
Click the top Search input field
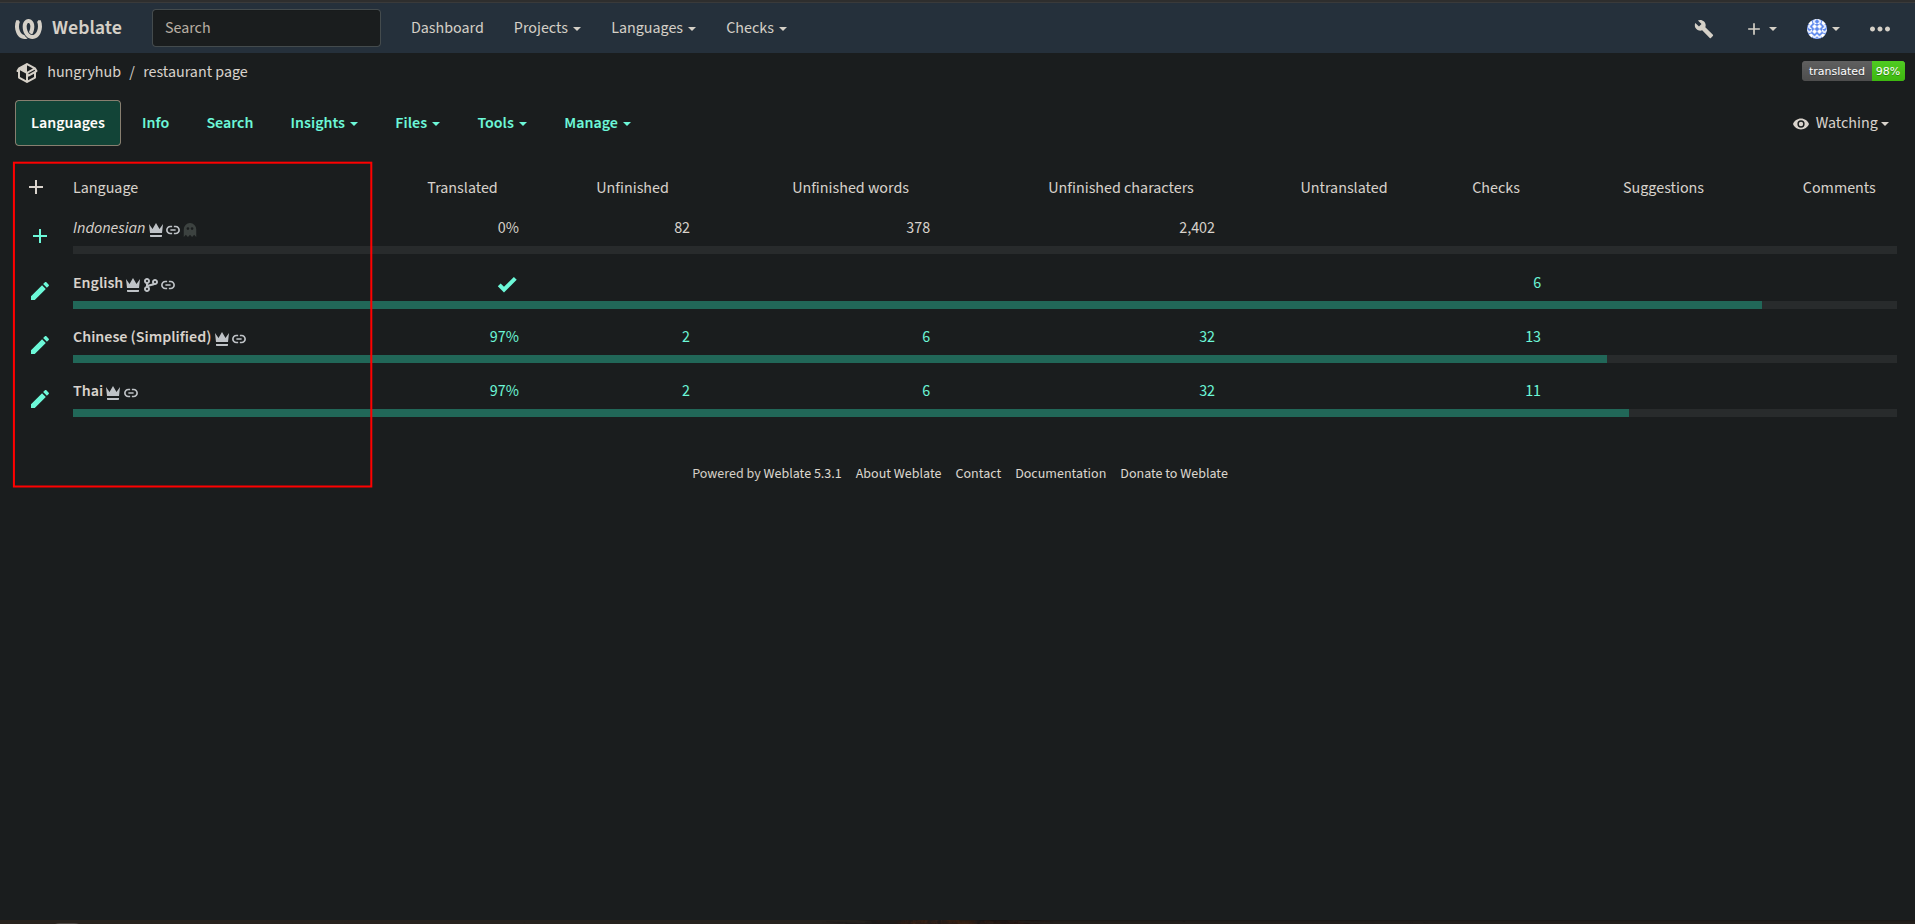click(x=266, y=28)
